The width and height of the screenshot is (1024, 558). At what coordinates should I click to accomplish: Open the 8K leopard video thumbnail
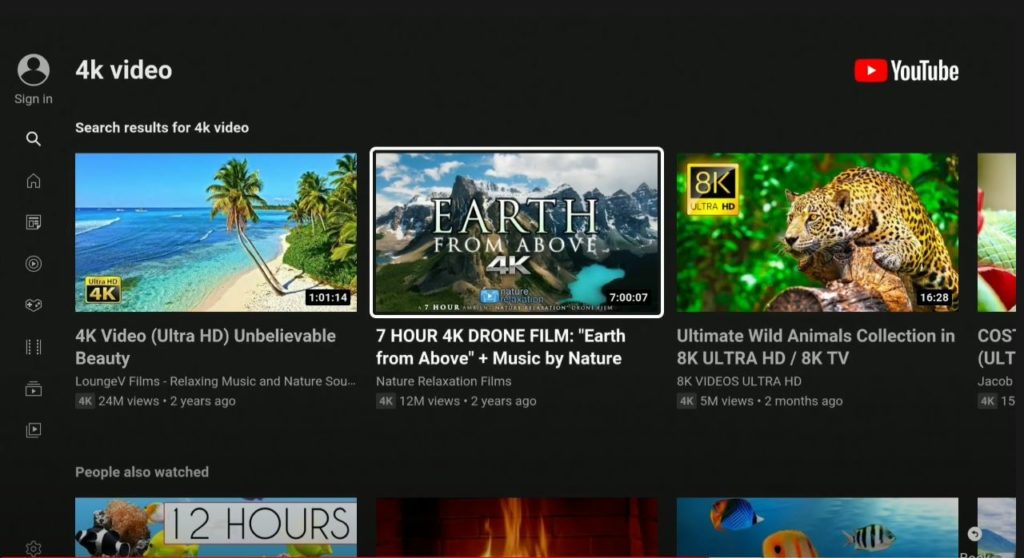(x=818, y=232)
